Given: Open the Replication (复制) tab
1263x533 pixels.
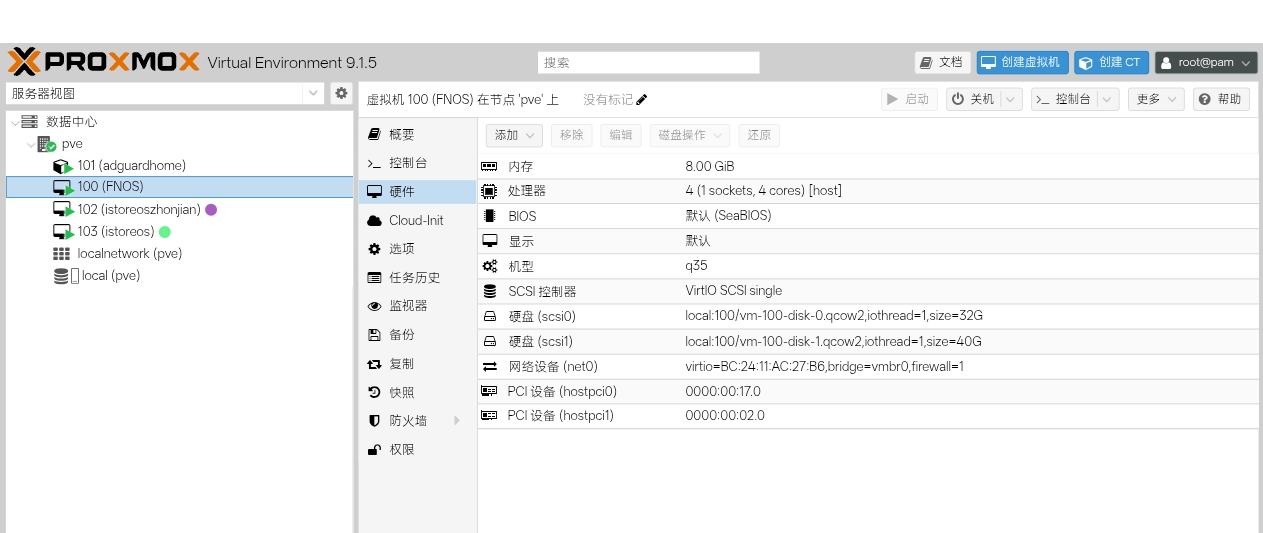Looking at the screenshot, I should pyautogui.click(x=417, y=364).
